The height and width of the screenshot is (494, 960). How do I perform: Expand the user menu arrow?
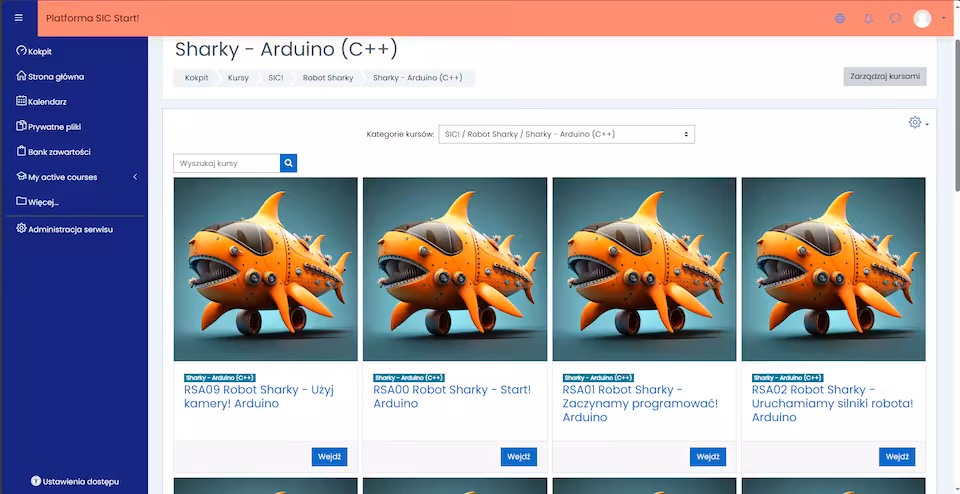coord(943,18)
